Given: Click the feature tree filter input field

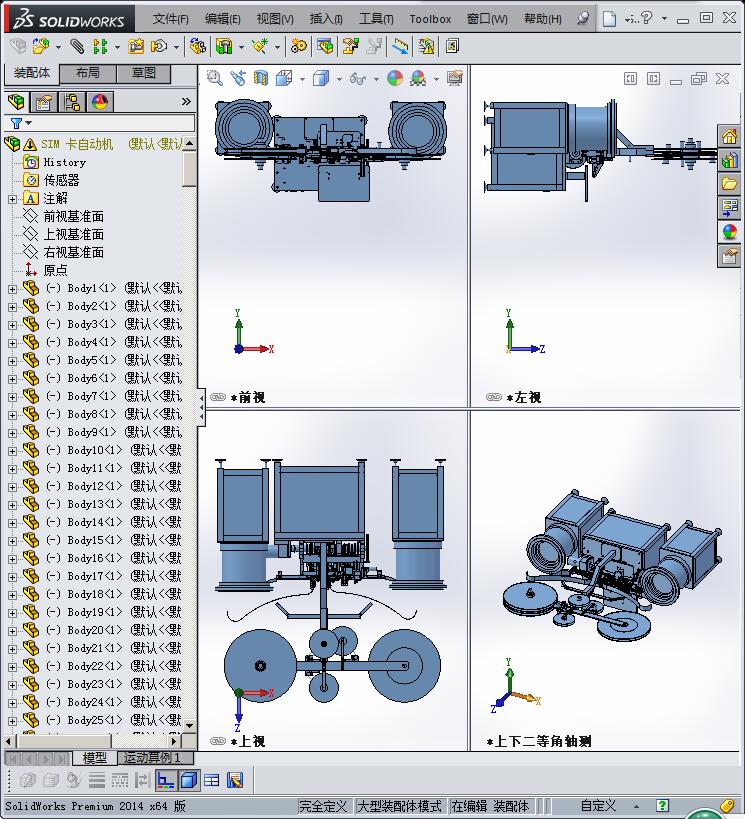Looking at the screenshot, I should [101, 123].
